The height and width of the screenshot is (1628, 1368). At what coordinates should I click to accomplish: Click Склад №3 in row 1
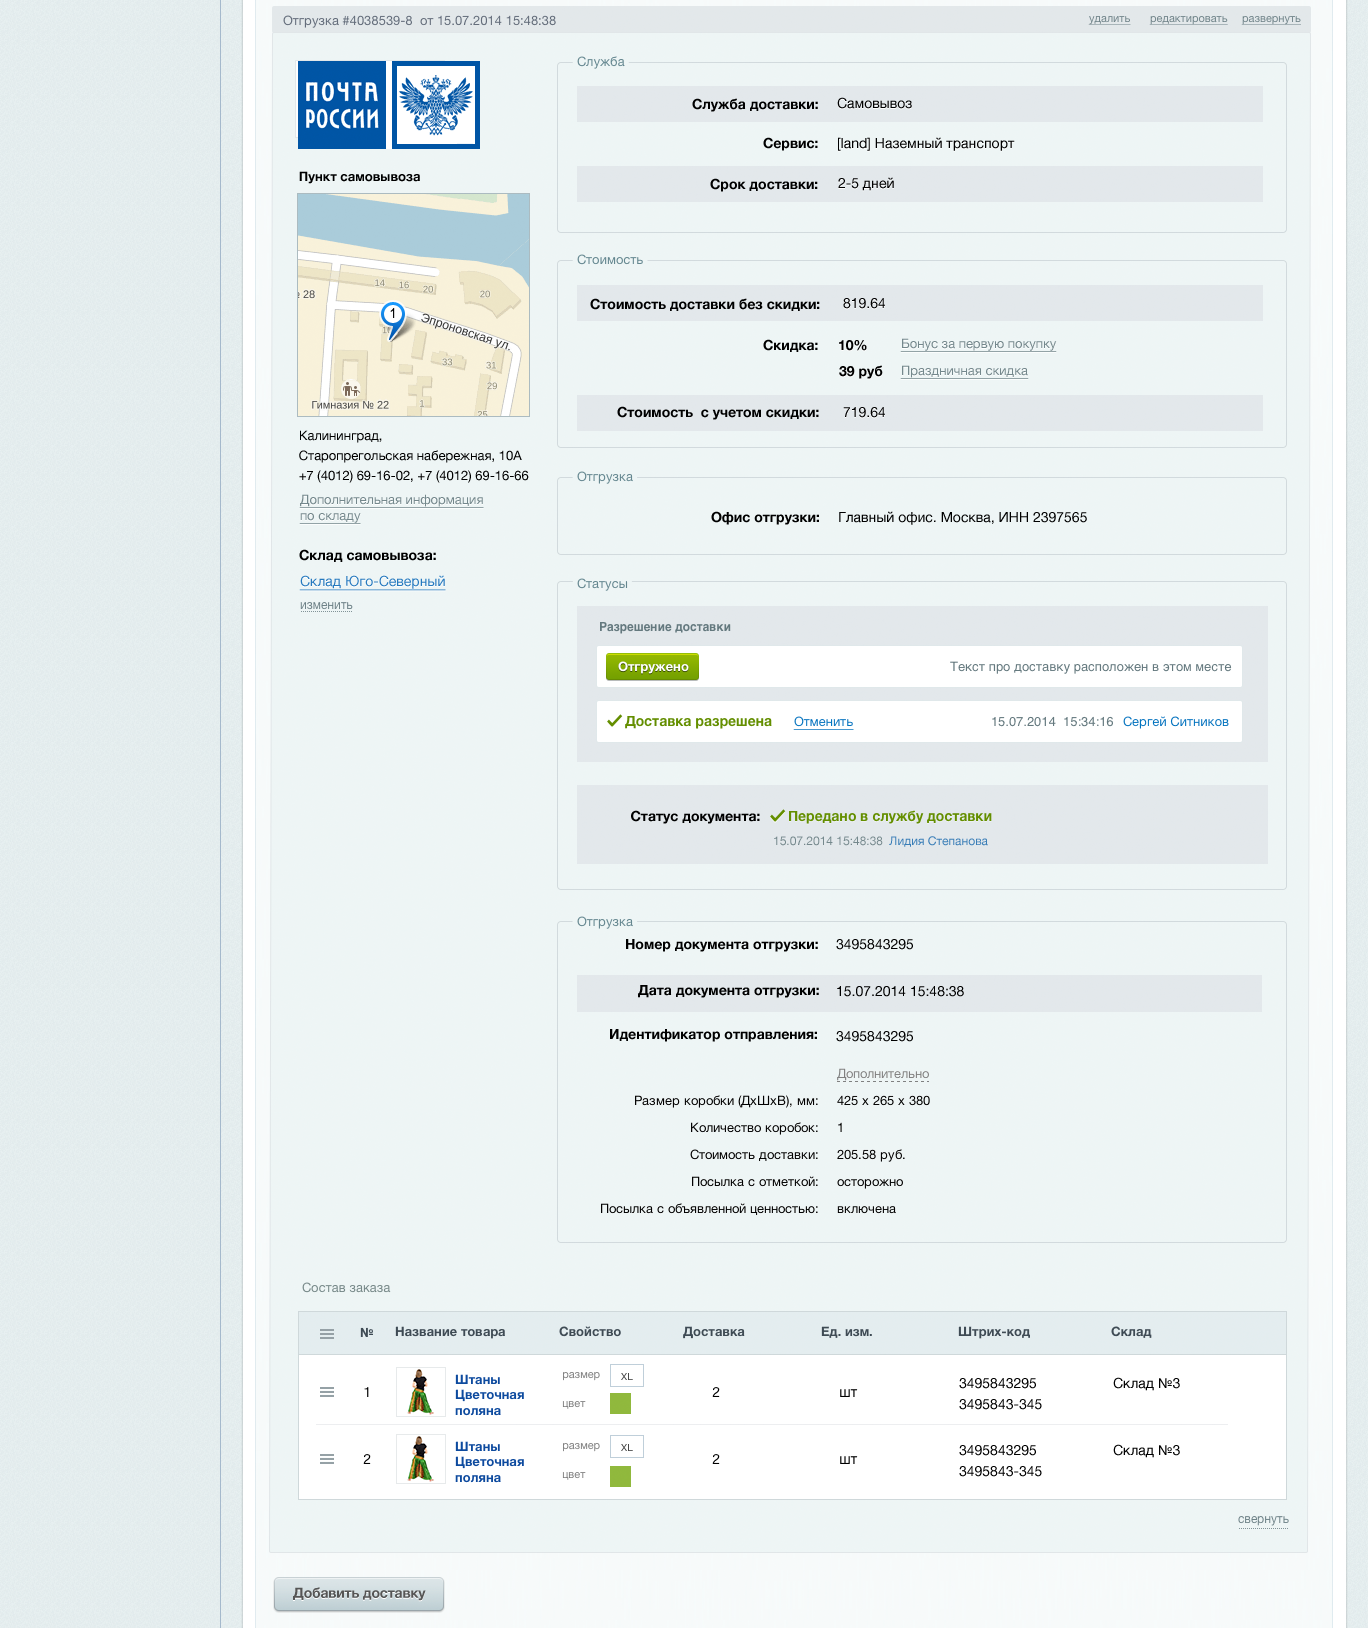1146,1384
